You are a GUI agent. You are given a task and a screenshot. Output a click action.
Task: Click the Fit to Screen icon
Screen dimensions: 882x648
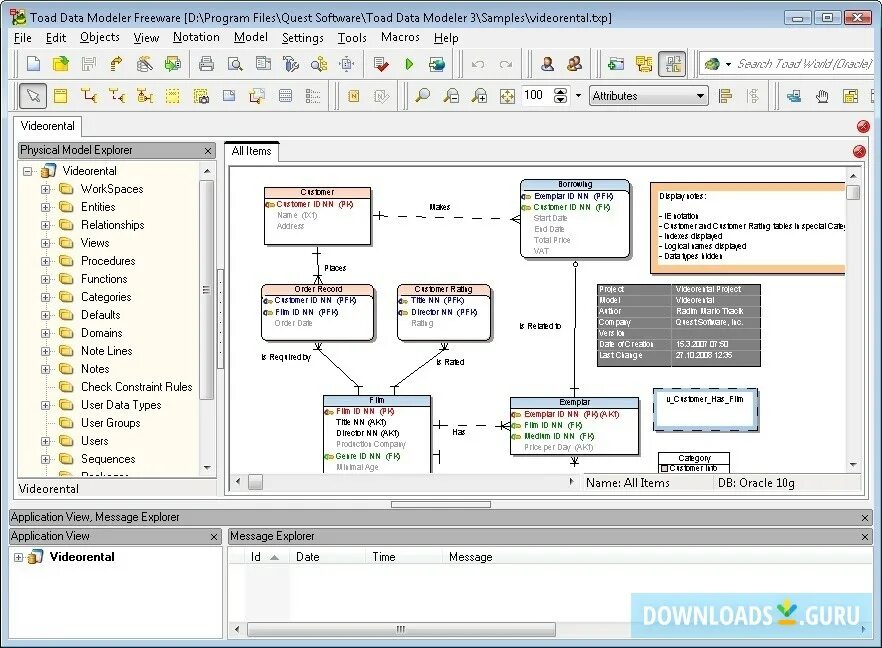(x=507, y=96)
